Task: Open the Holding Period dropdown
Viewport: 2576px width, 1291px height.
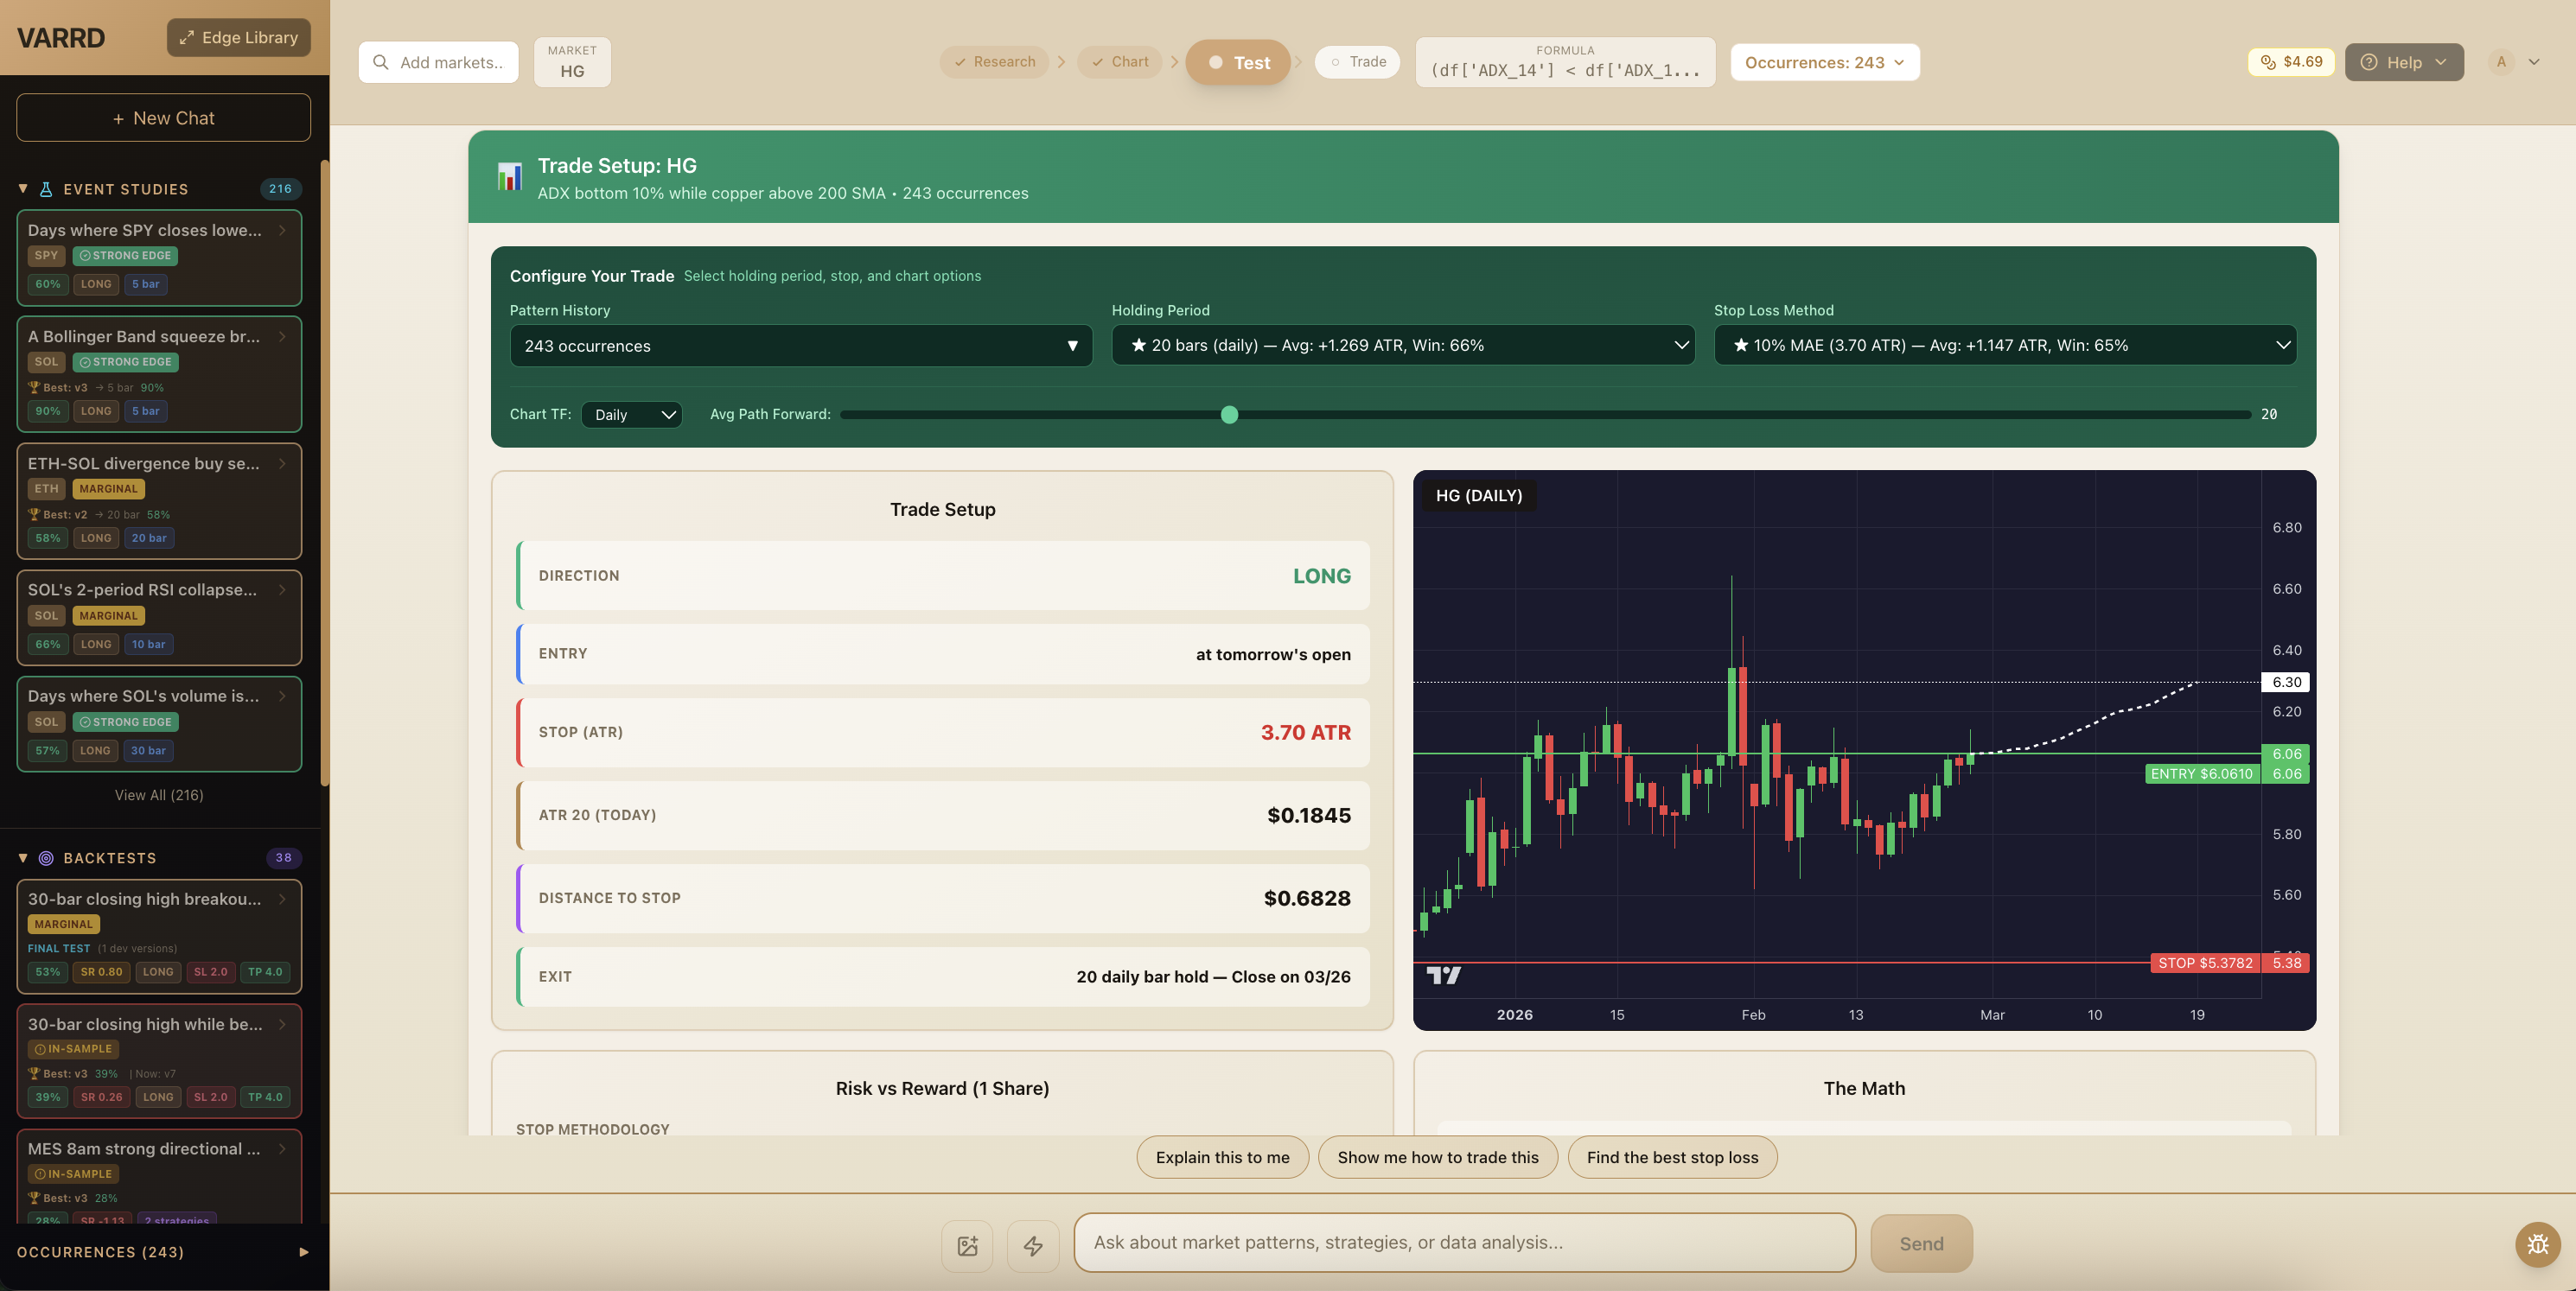Action: pyautogui.click(x=1402, y=345)
